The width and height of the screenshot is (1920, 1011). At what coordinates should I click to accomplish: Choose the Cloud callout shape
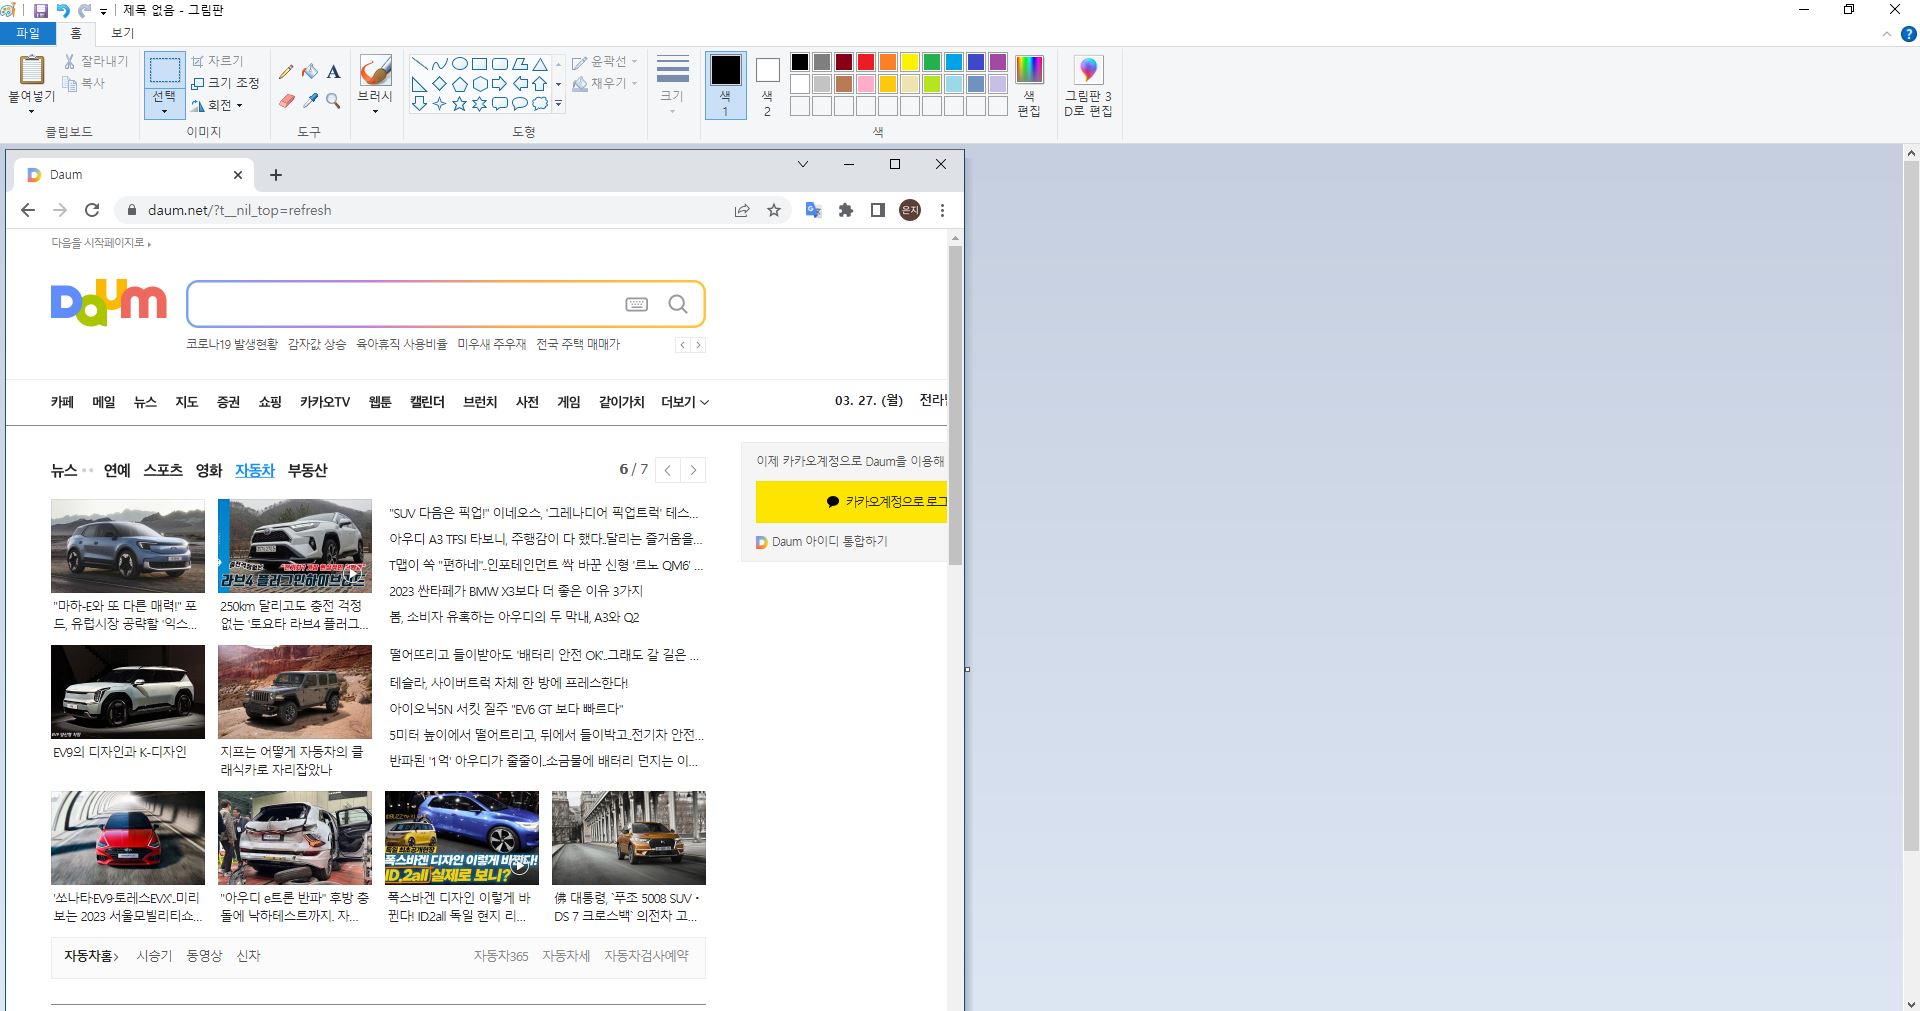(x=539, y=103)
